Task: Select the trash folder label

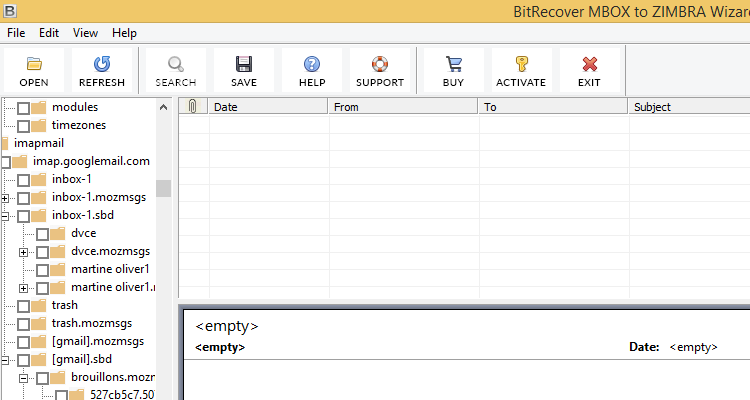Action: pos(65,305)
